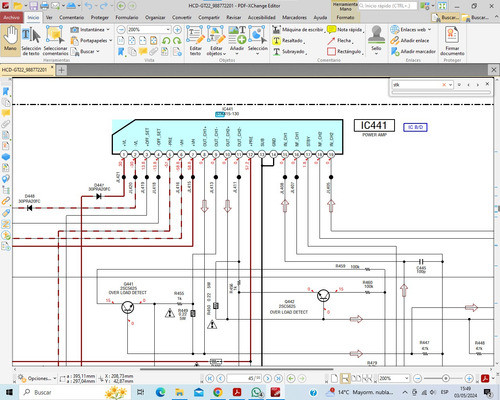Screen dimensions: 500x400
Task: Clear the search text with red X
Action: (x=444, y=85)
